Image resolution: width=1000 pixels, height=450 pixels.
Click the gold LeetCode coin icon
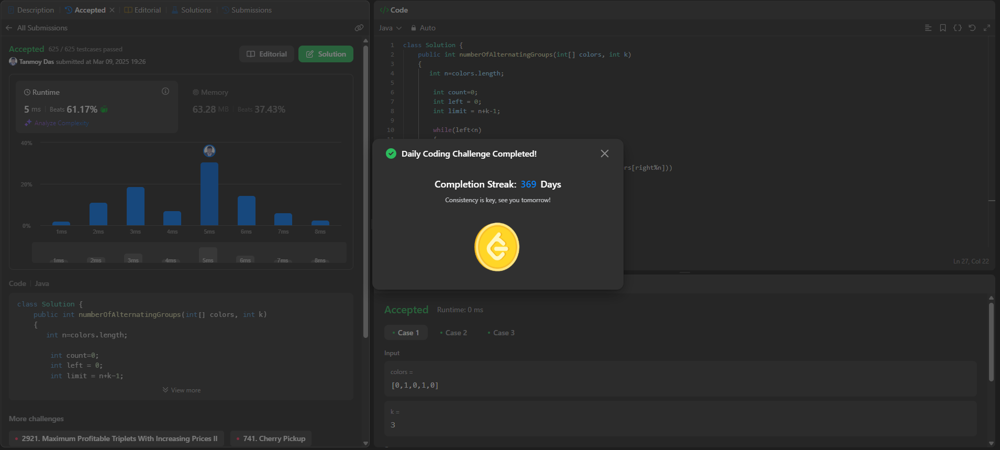coord(497,247)
